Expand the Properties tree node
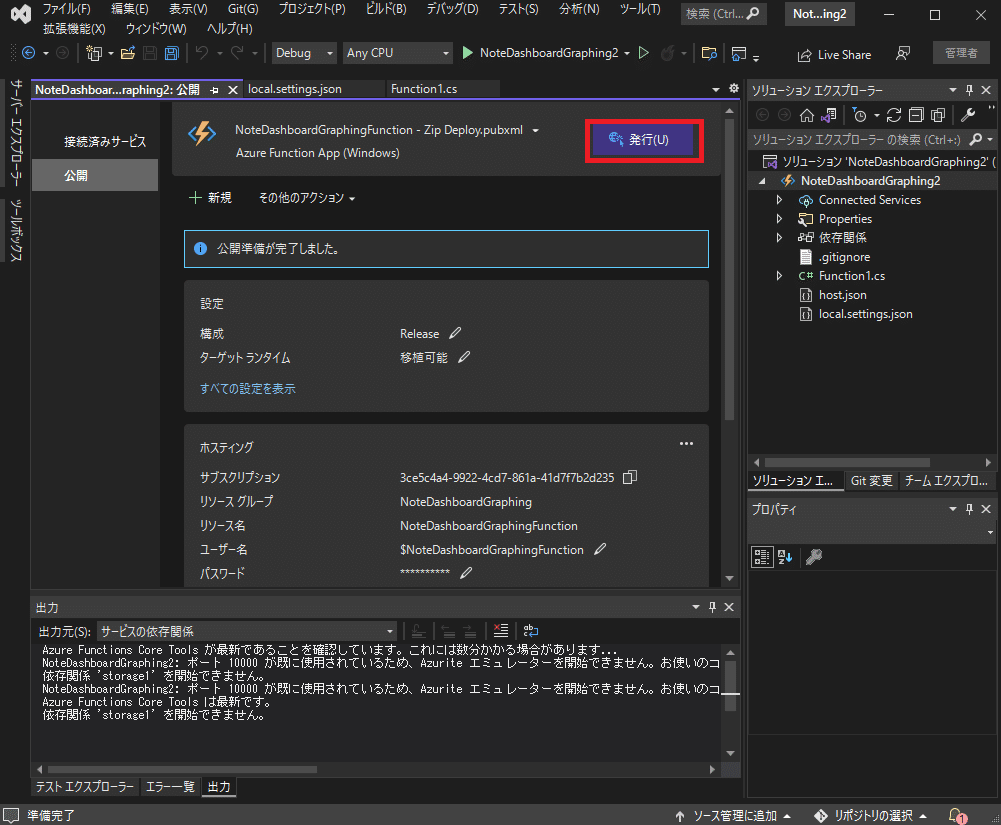 [x=779, y=219]
